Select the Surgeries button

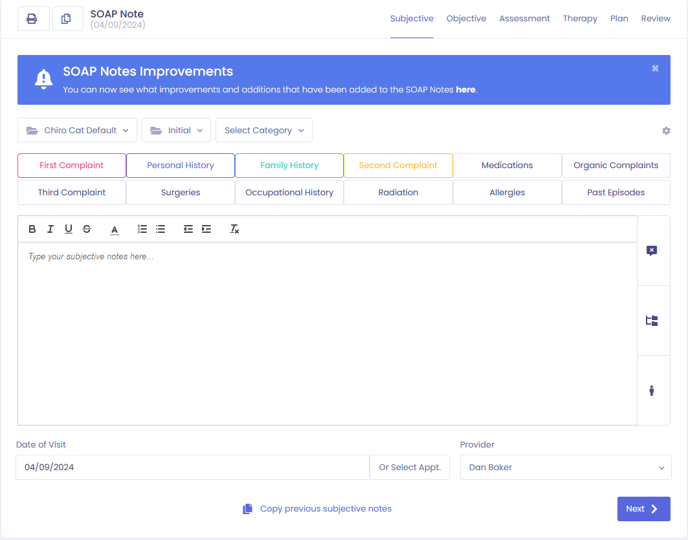180,193
